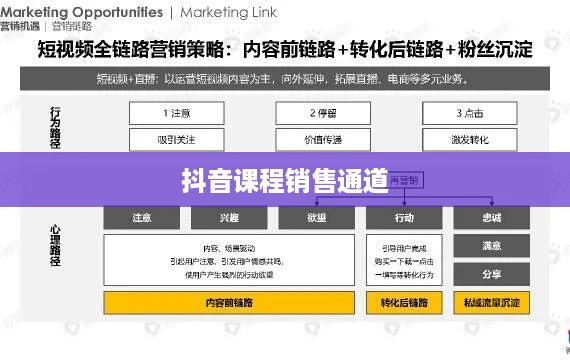
Task: Select the vertical '行为路径' label
Action: 55,127
